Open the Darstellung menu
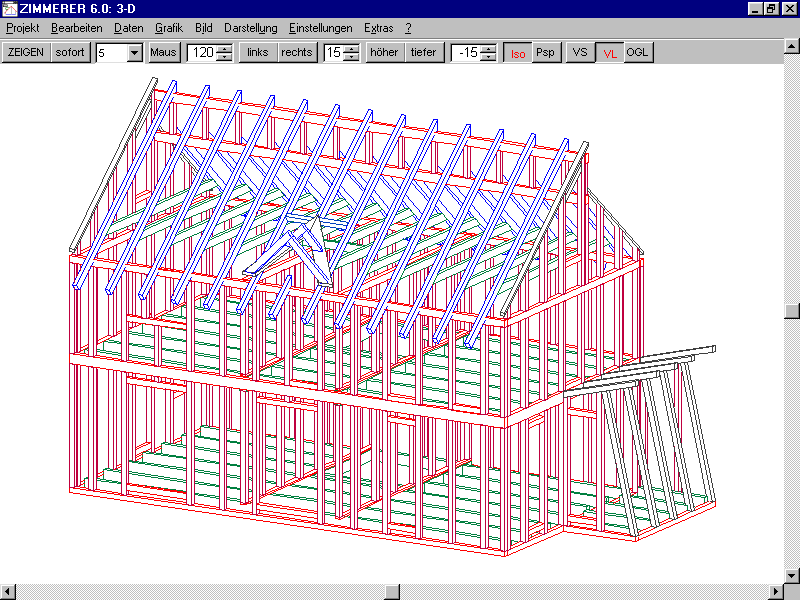Viewport: 800px width, 600px height. point(250,28)
